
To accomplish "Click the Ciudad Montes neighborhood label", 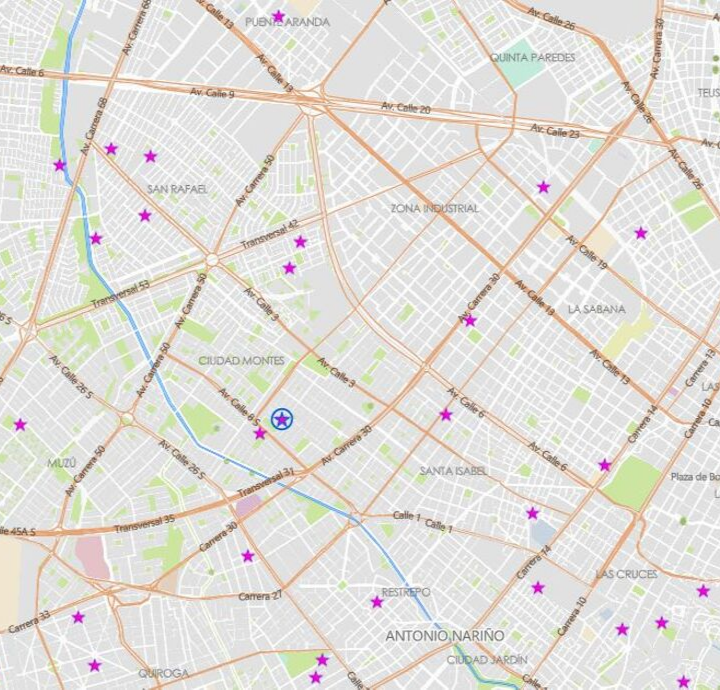I will 241,360.
